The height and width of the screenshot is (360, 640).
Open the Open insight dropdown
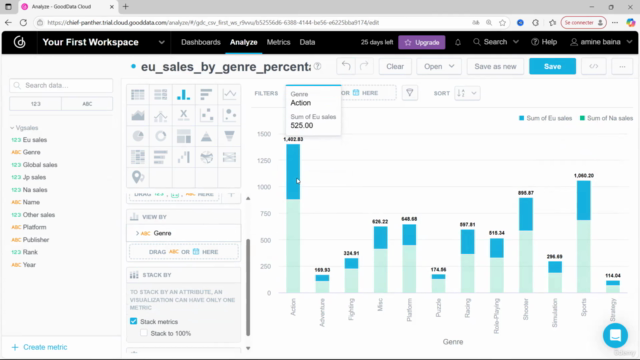coord(439,67)
